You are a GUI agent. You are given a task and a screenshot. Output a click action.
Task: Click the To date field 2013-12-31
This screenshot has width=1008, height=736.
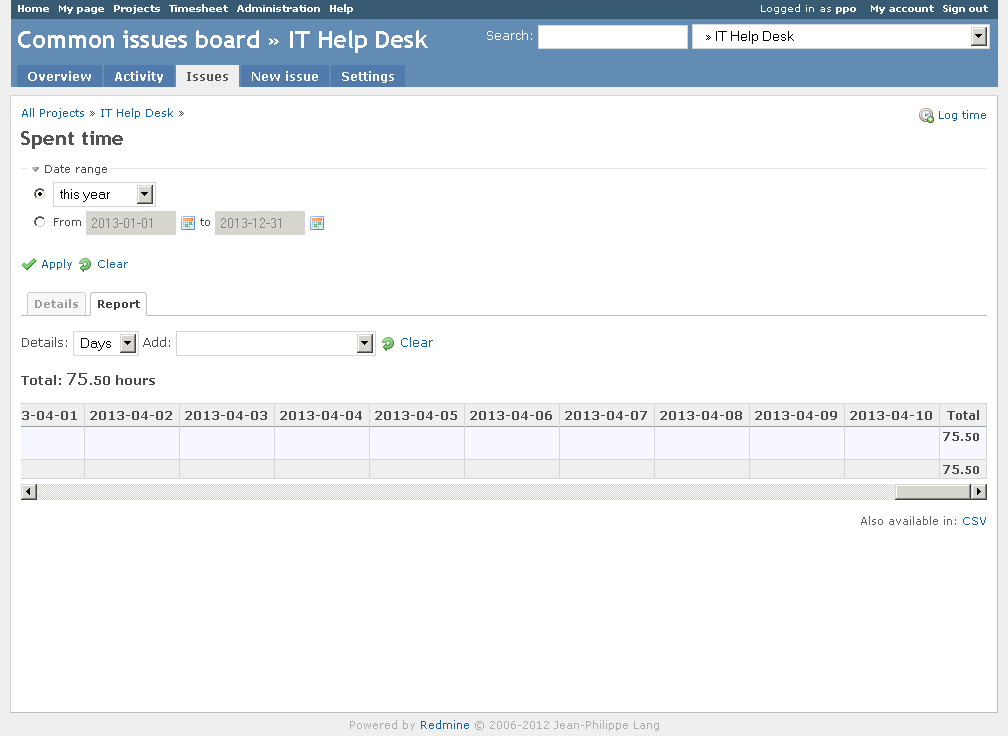pyautogui.click(x=260, y=223)
